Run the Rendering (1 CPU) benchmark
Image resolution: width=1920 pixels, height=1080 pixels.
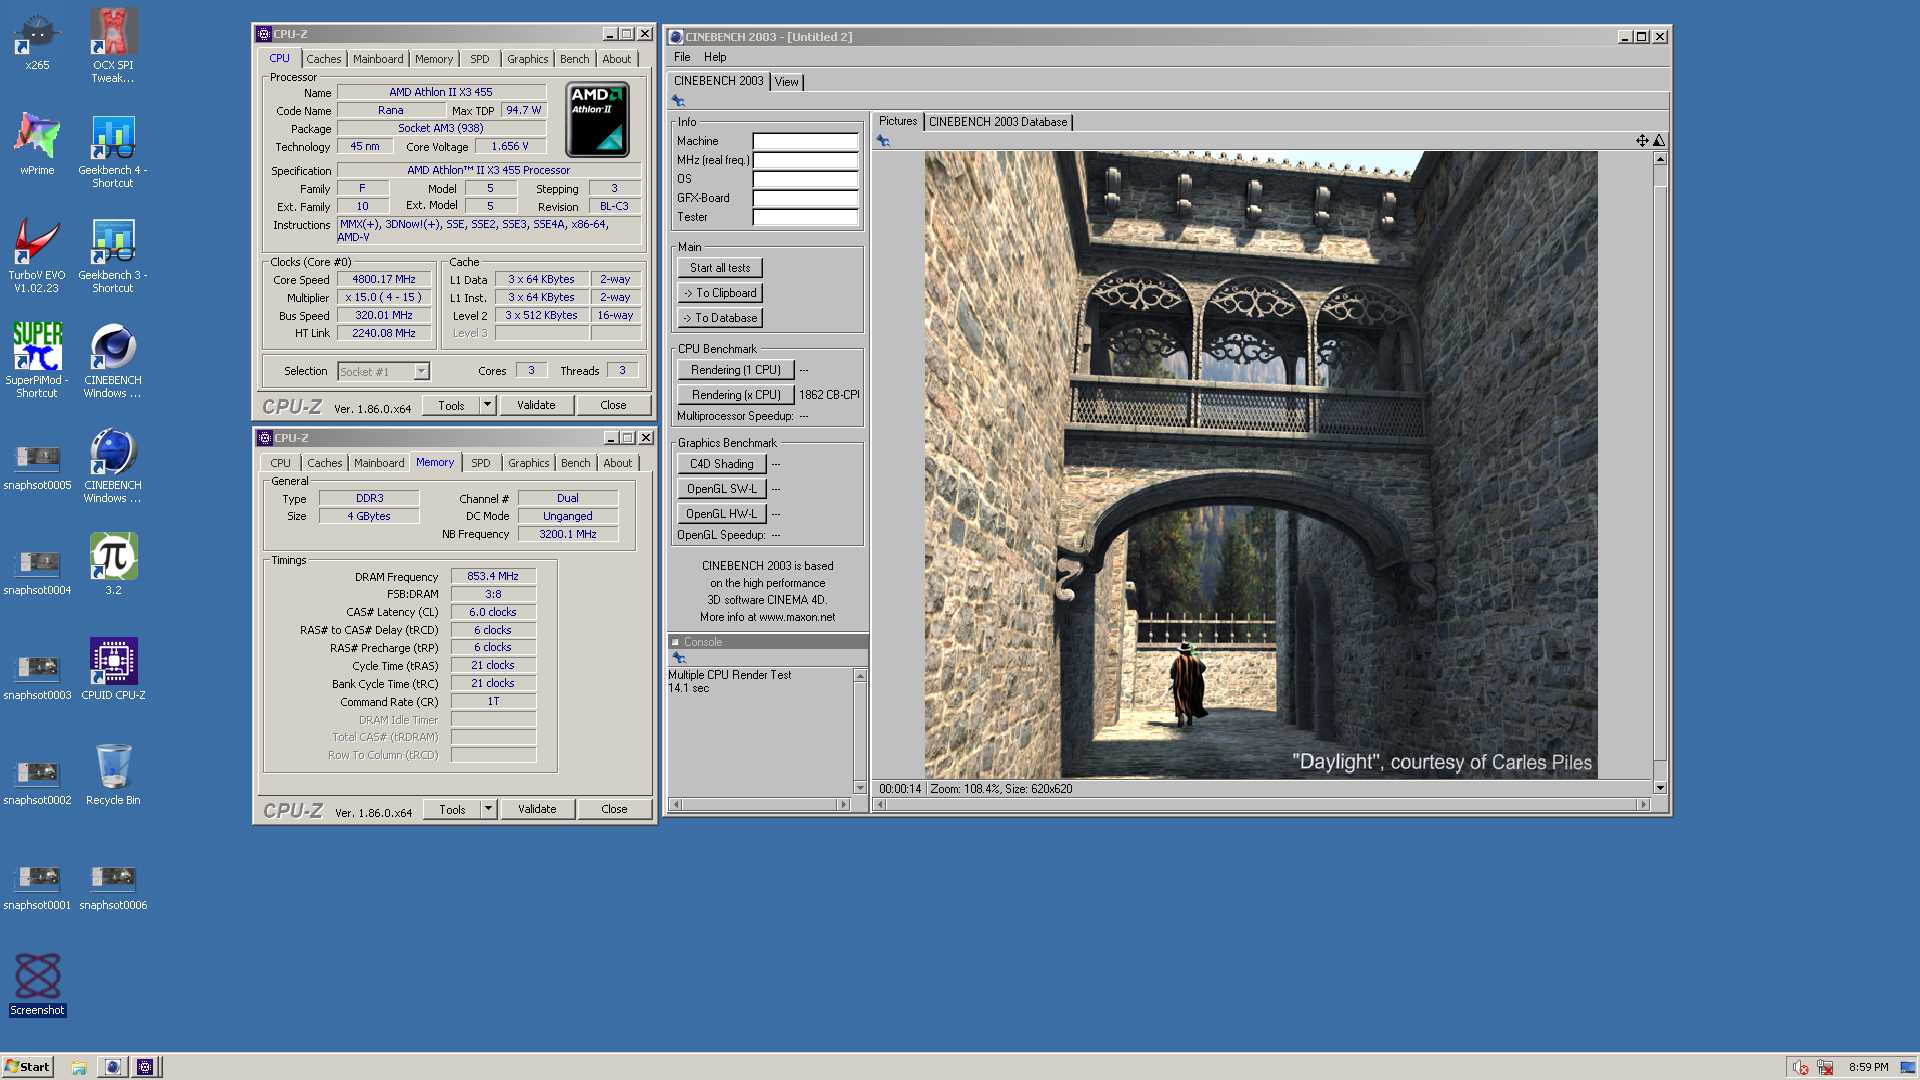(x=736, y=370)
